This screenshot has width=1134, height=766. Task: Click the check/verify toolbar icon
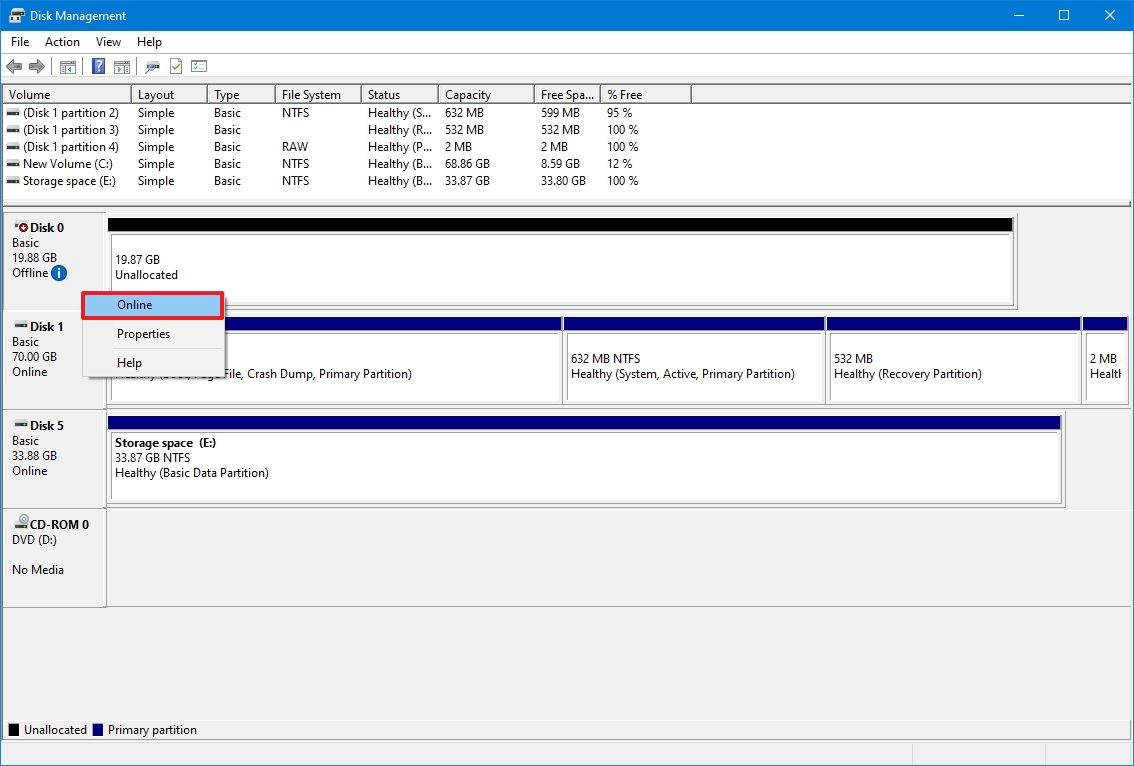tap(175, 66)
